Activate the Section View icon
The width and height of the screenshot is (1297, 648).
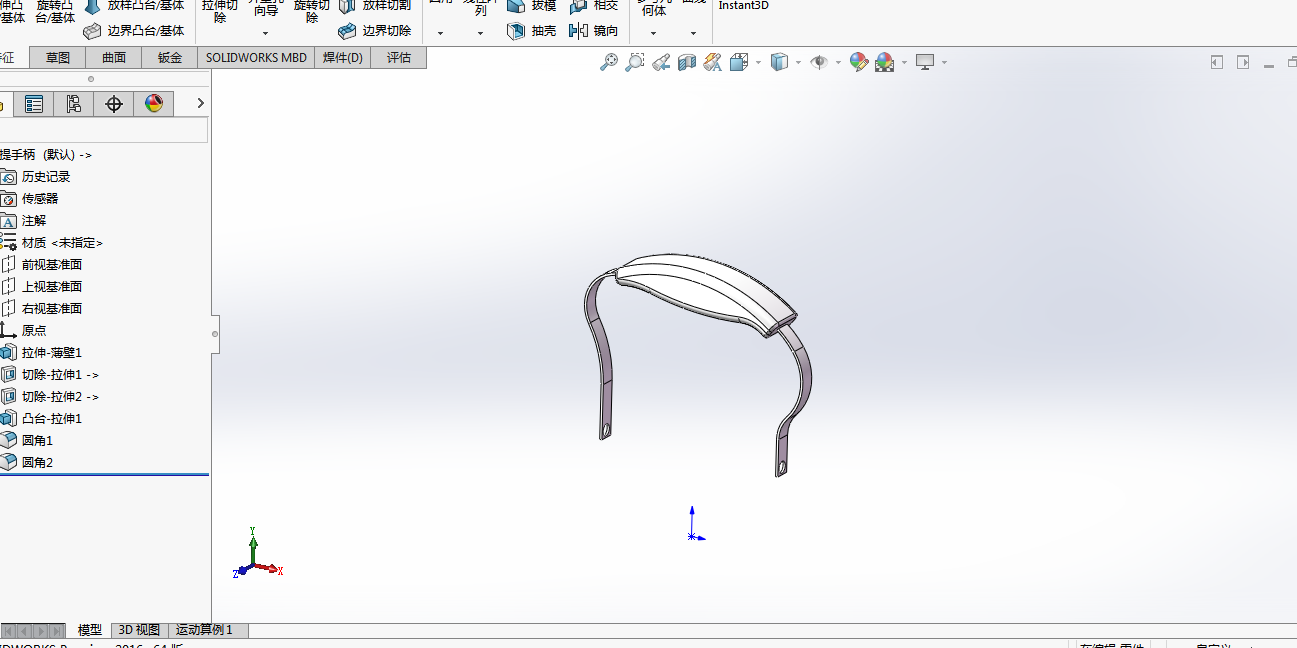pyautogui.click(x=686, y=62)
